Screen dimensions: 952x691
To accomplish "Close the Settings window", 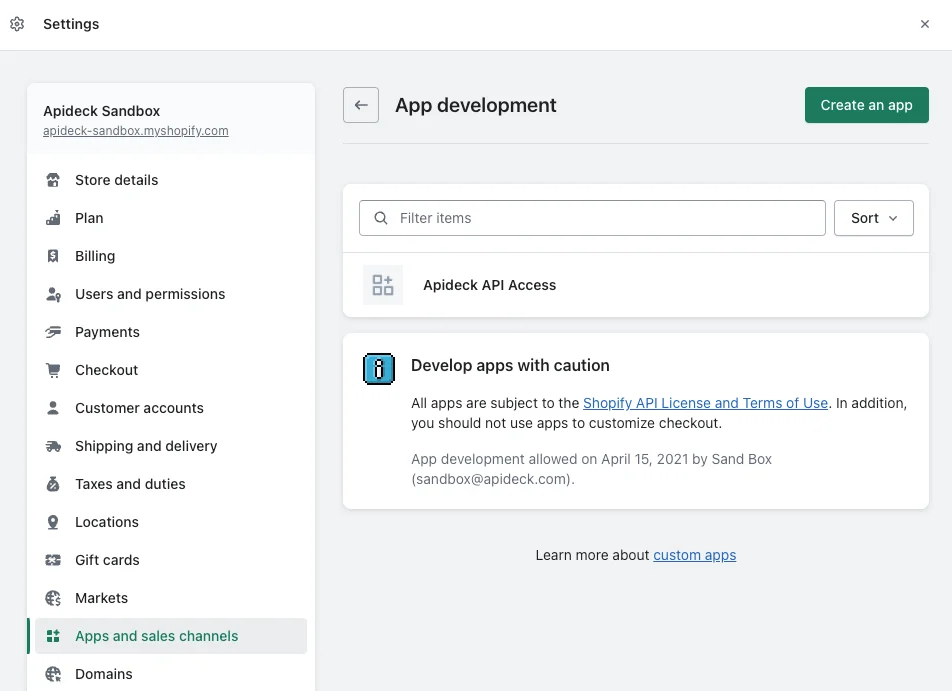I will (925, 24).
